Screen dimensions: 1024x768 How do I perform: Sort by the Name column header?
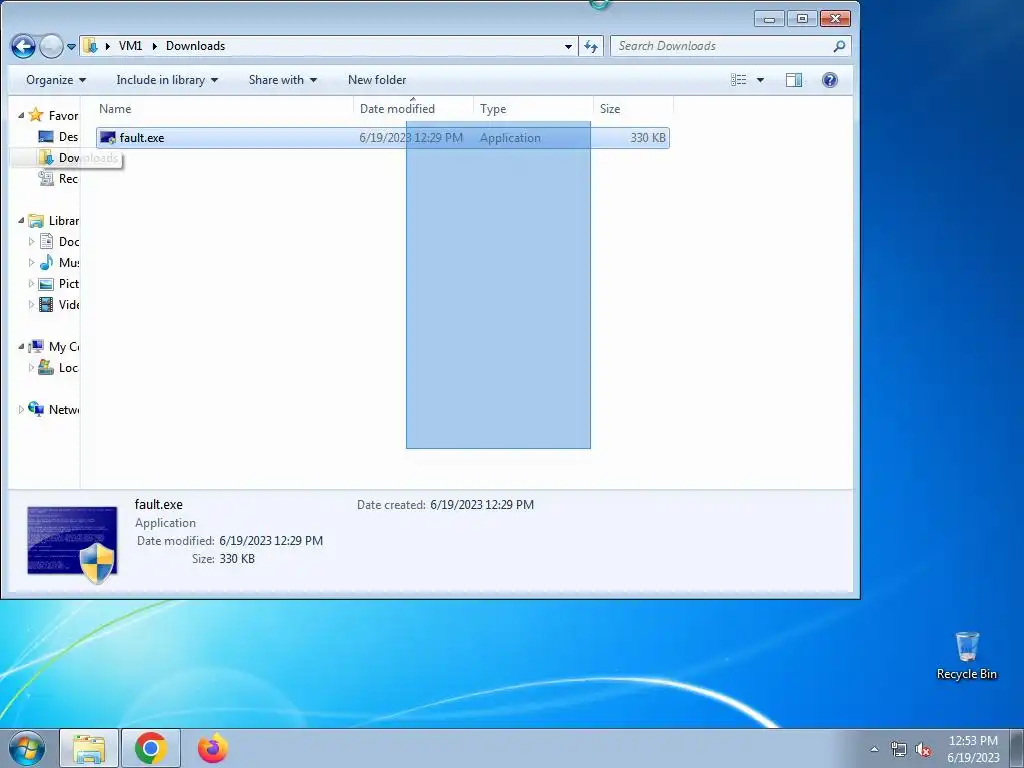pos(224,108)
